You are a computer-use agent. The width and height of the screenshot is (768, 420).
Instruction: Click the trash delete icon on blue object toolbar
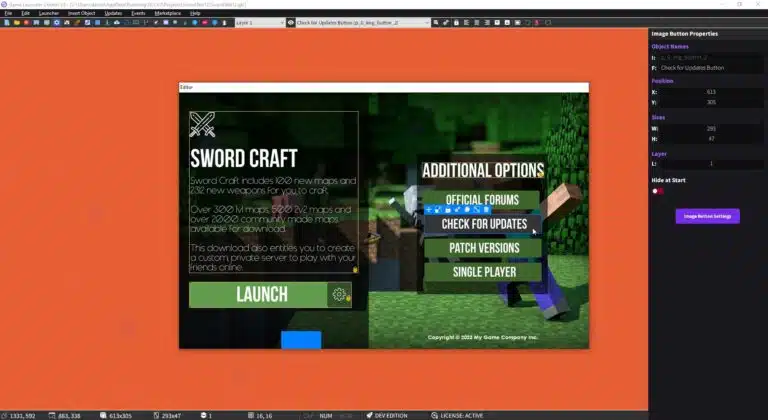click(486, 210)
